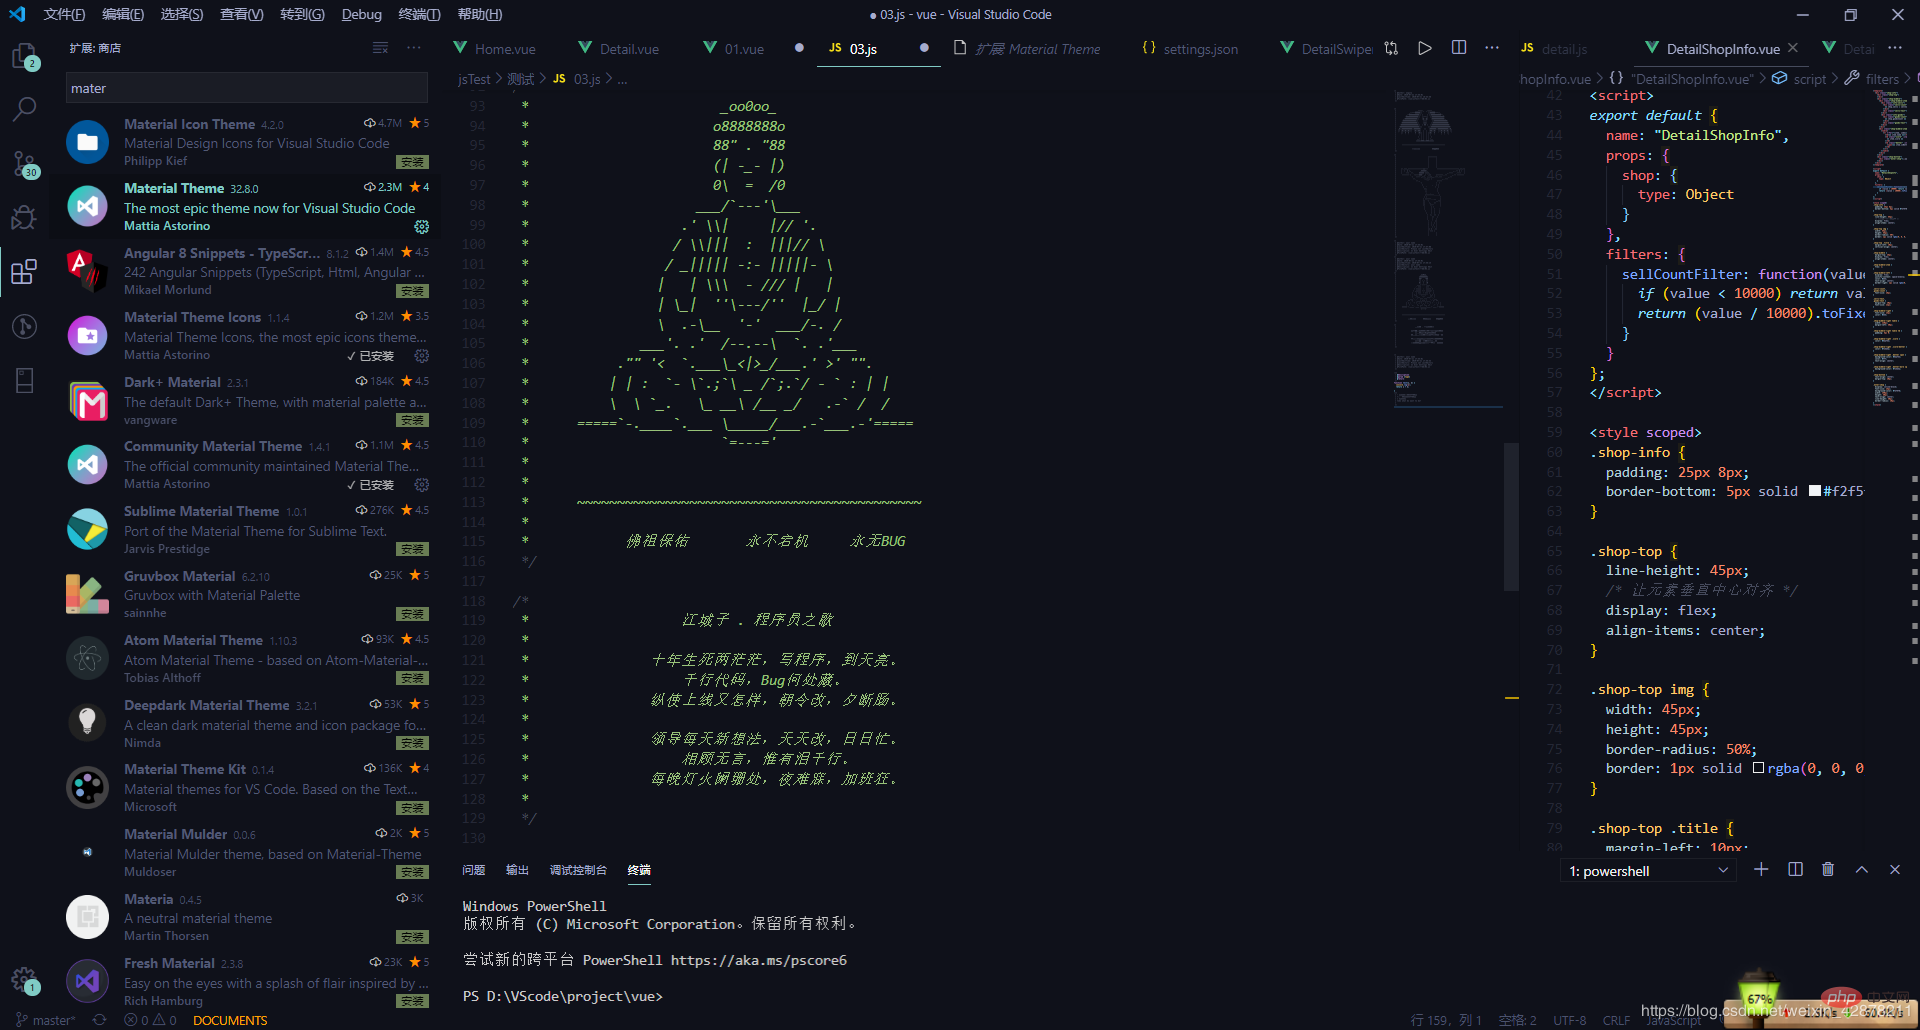Open more actions ellipsis for right editor group
The height and width of the screenshot is (1030, 1920).
pos(1895,48)
